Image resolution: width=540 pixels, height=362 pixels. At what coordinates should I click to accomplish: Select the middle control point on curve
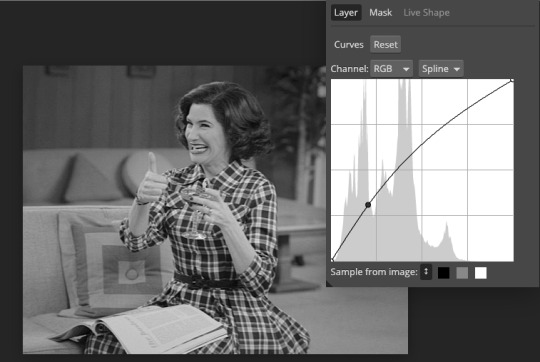coord(368,205)
